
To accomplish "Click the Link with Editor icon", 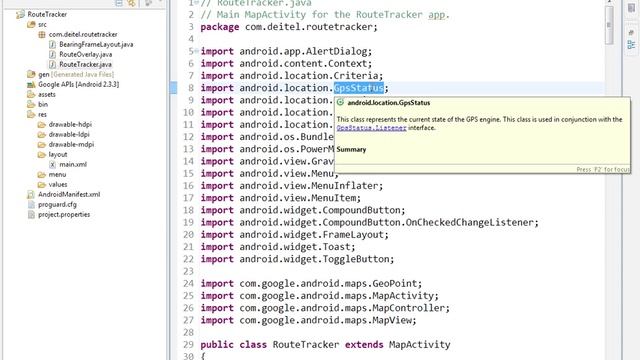I will click(131, 3).
